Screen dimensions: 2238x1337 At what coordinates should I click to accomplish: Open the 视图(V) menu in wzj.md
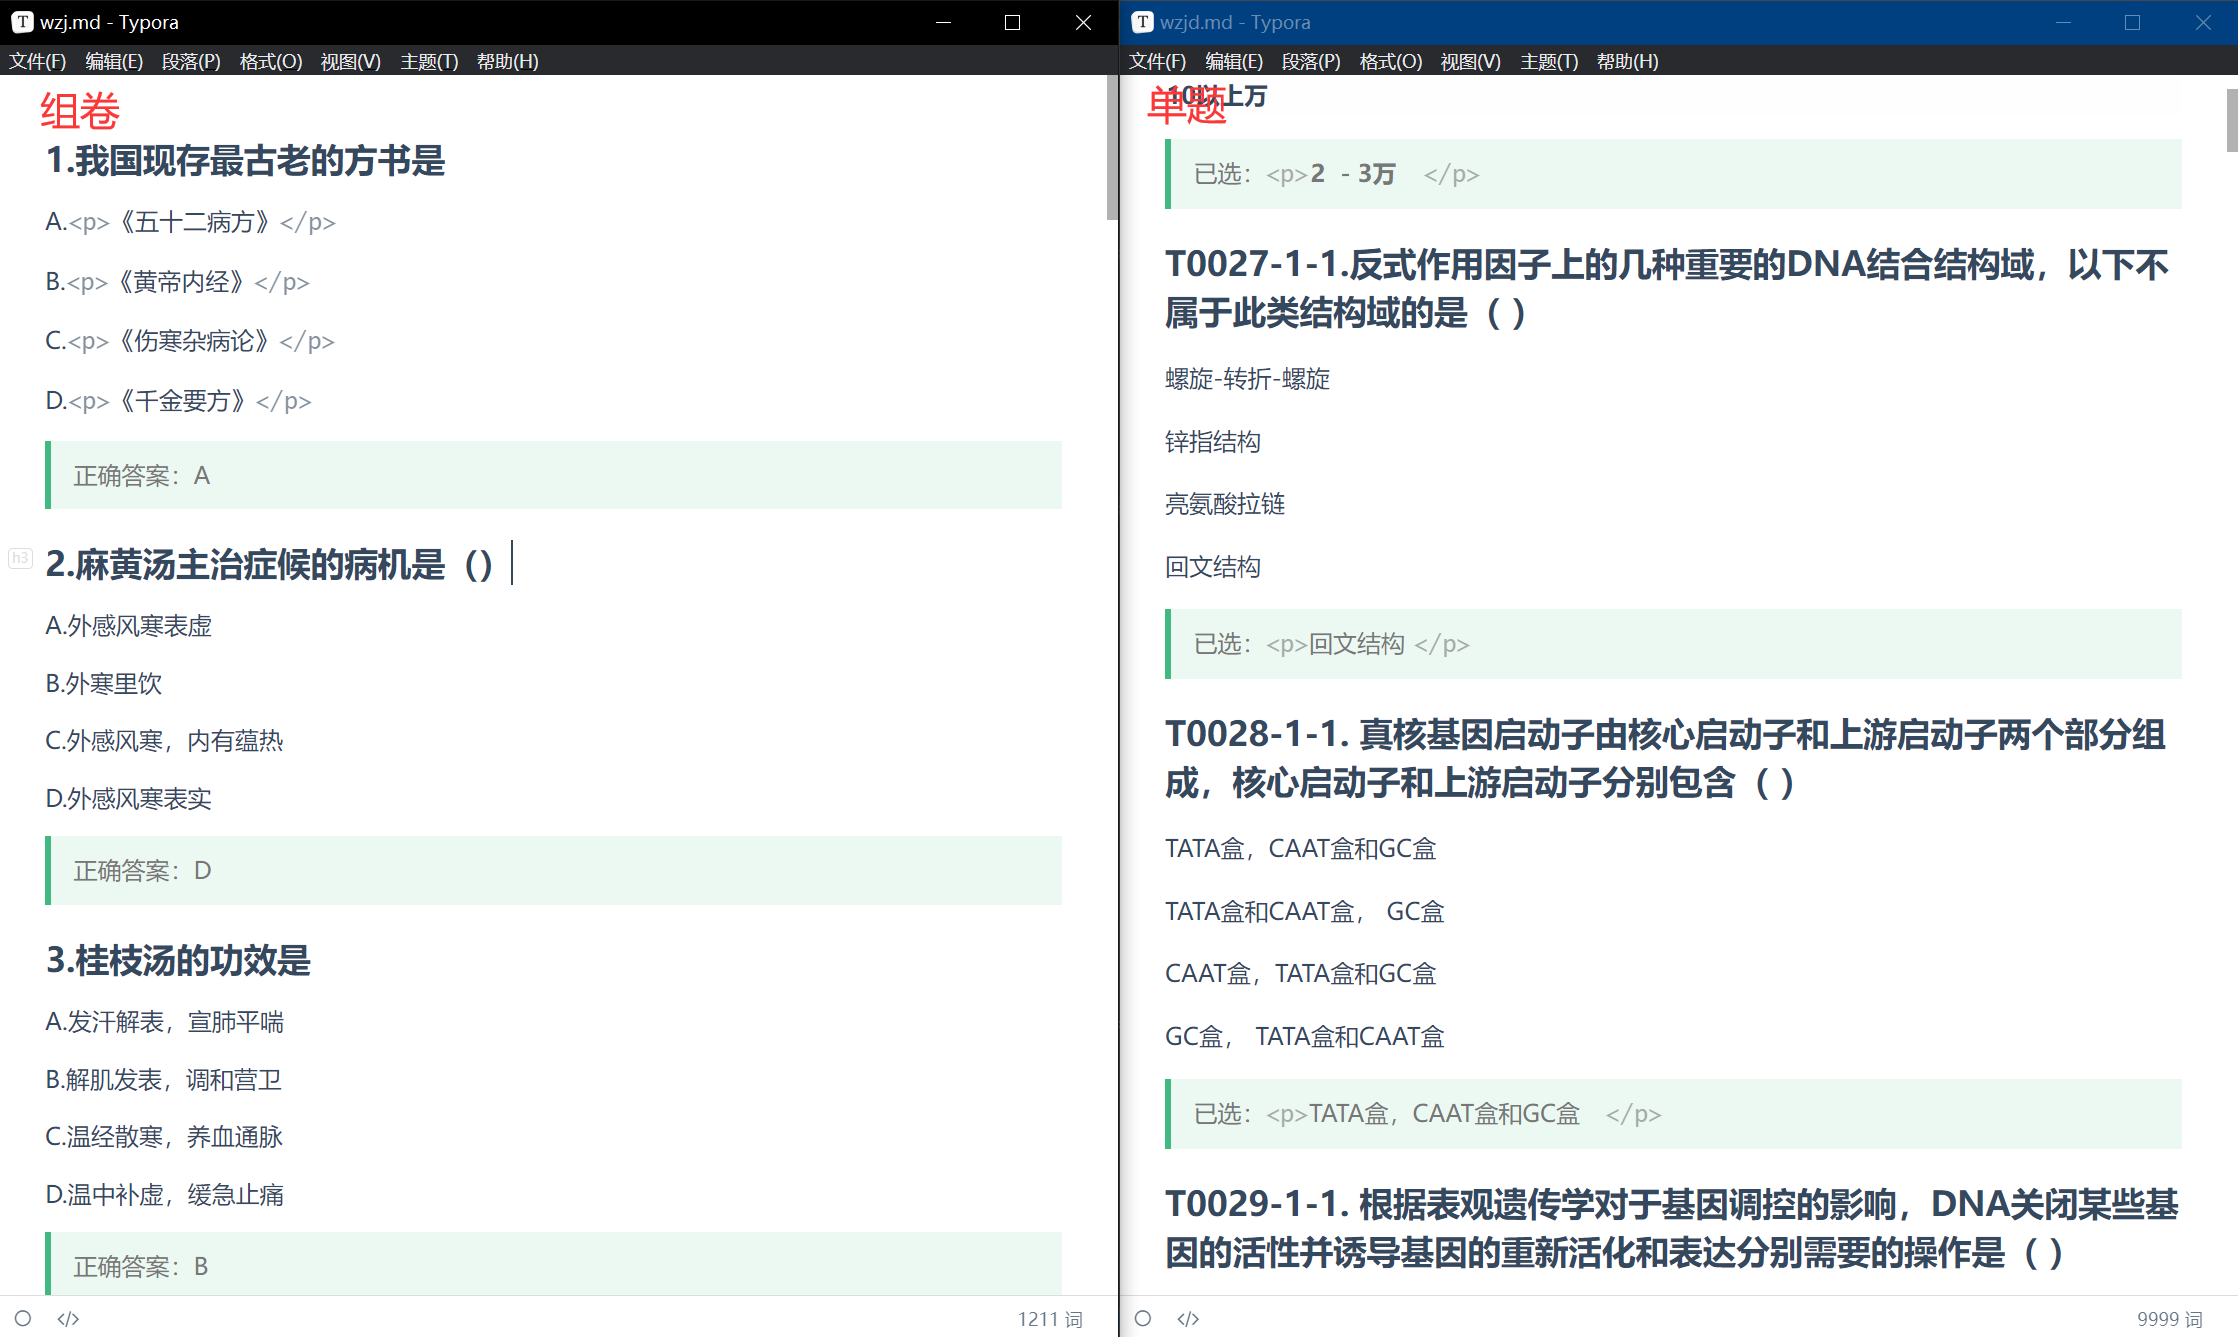click(x=349, y=61)
